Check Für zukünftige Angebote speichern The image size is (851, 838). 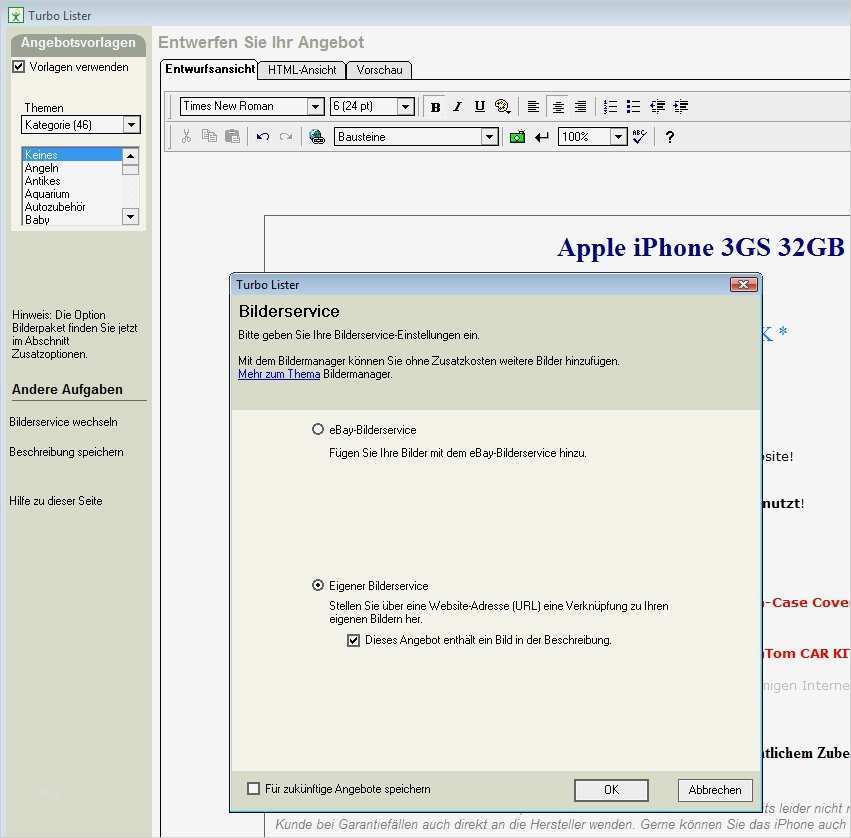point(253,789)
